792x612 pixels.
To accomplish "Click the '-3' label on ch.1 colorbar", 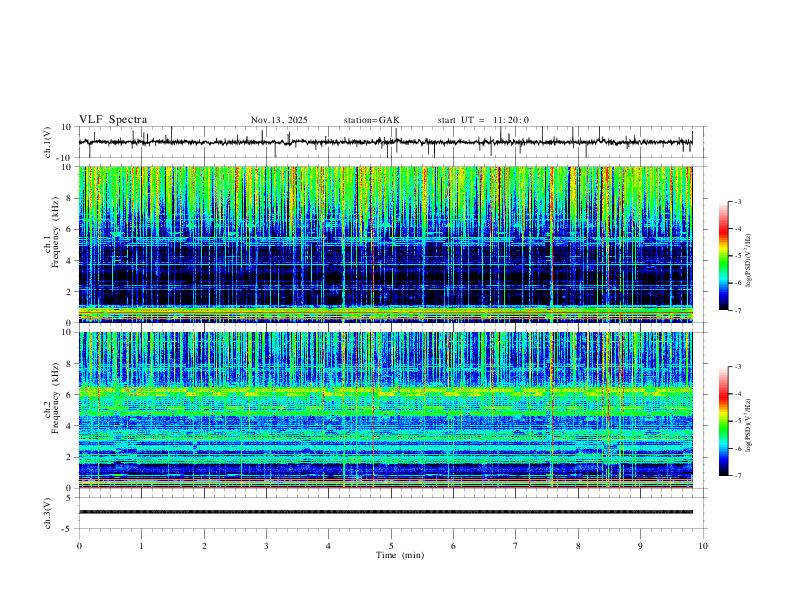I will click(737, 201).
